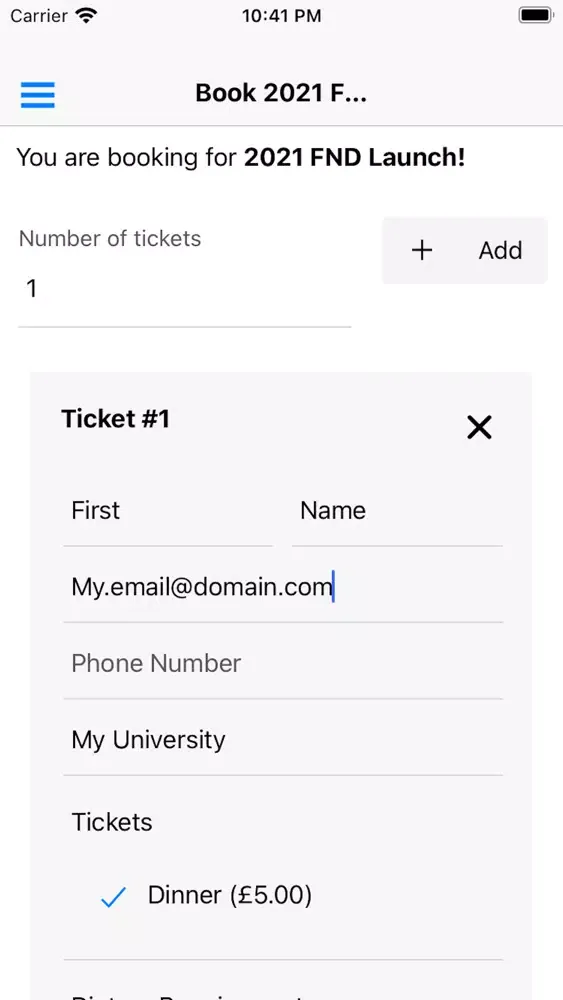563x1000 pixels.
Task: Click the My University field
Action: [x=283, y=740]
